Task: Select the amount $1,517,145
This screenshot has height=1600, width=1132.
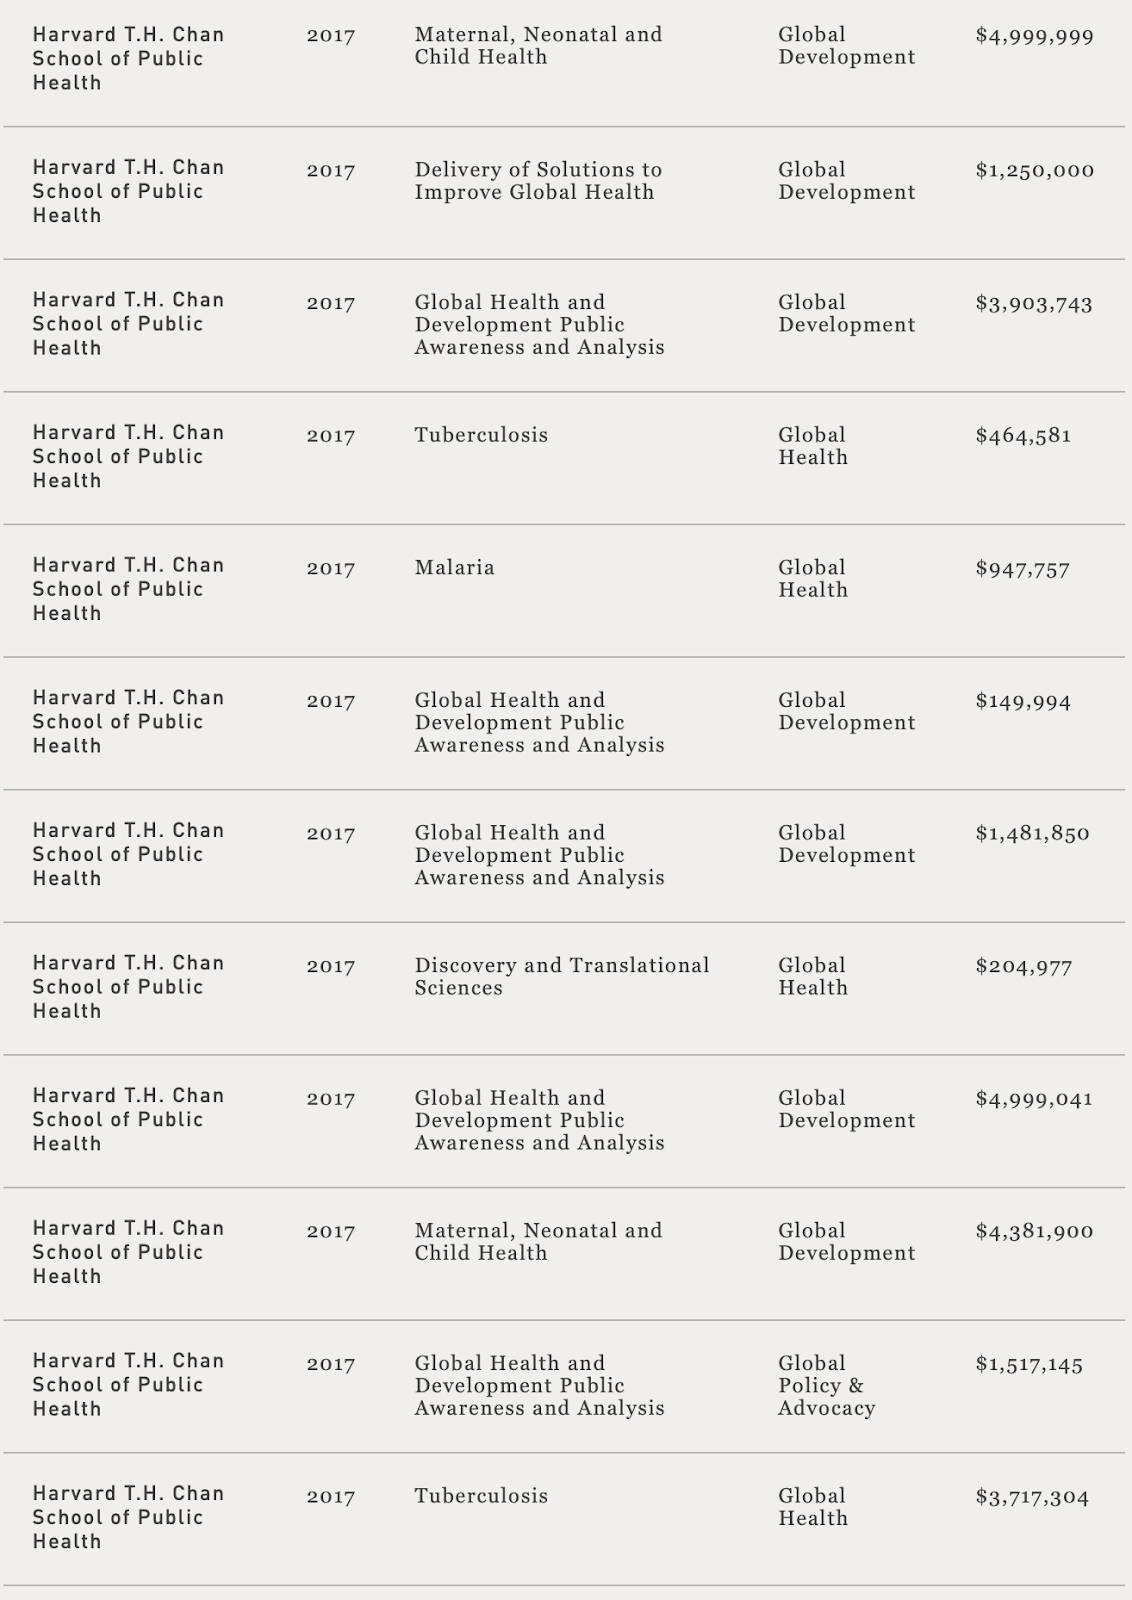Action: coord(1029,1365)
